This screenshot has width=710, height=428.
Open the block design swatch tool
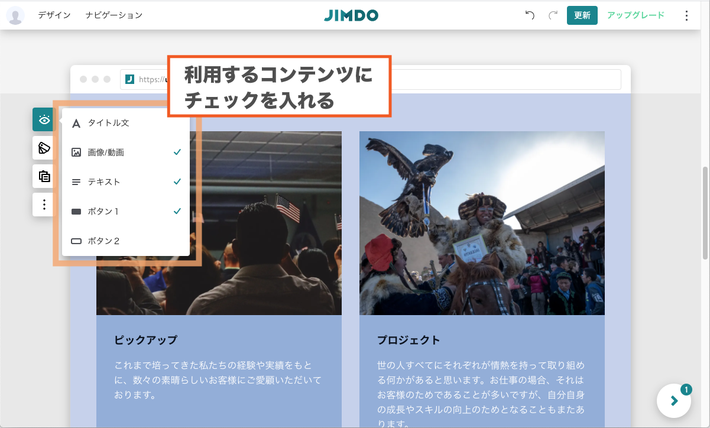(x=43, y=148)
